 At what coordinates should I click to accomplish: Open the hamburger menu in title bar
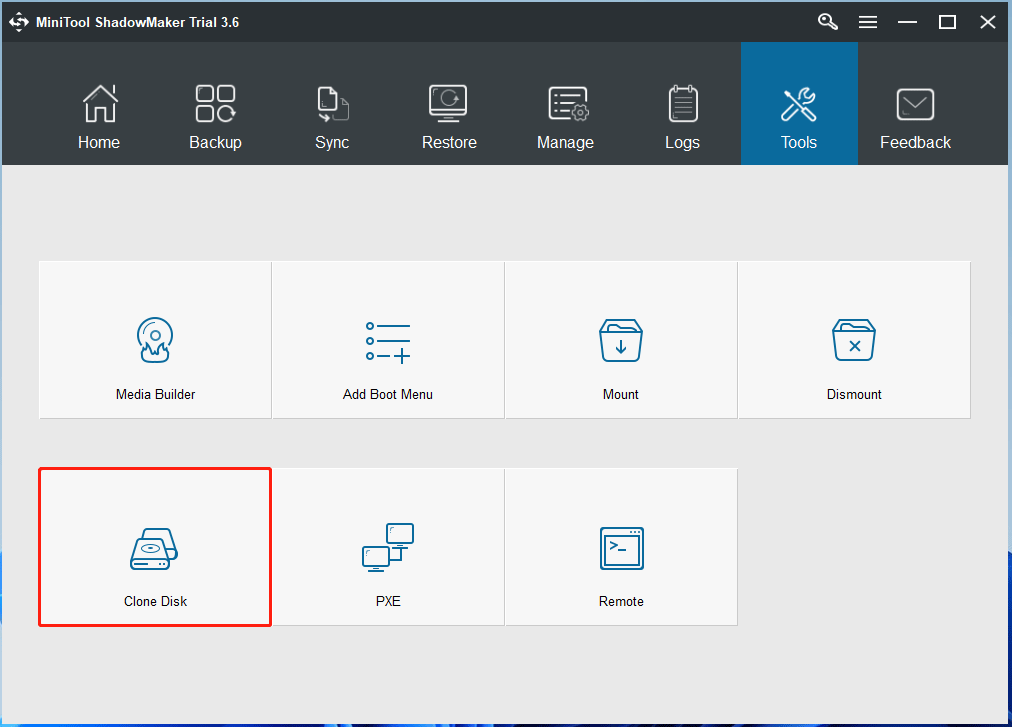868,22
